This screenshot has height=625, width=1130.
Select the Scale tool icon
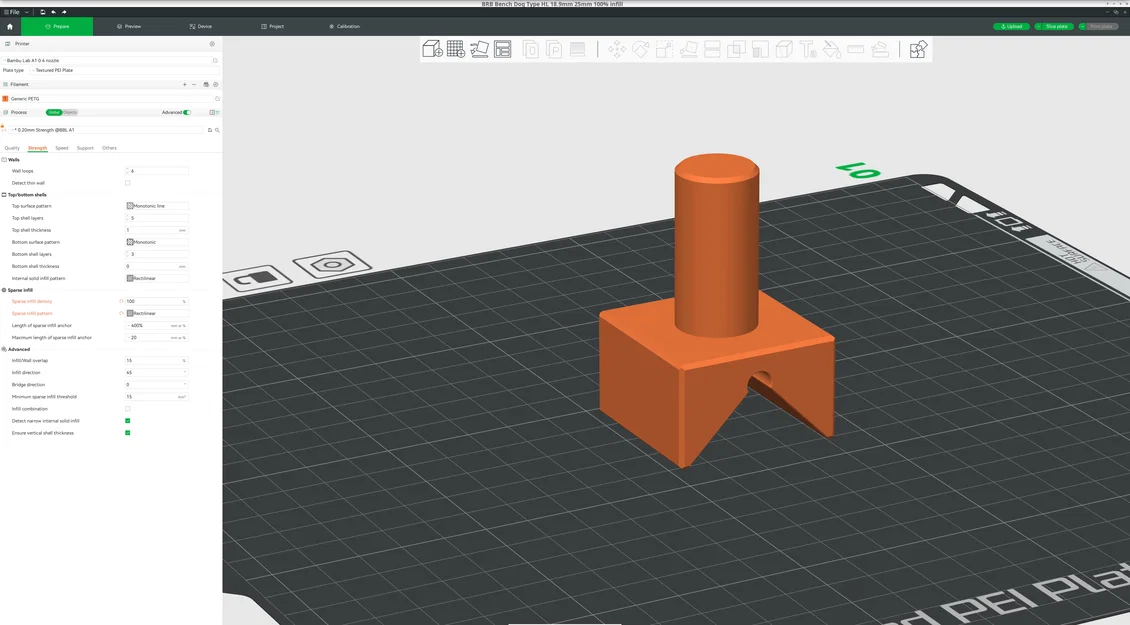click(x=664, y=49)
